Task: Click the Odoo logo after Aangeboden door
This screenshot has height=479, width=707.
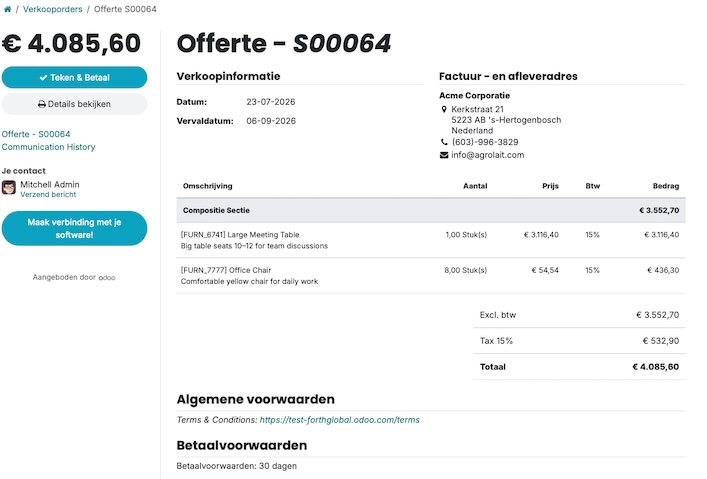Action: point(107,278)
